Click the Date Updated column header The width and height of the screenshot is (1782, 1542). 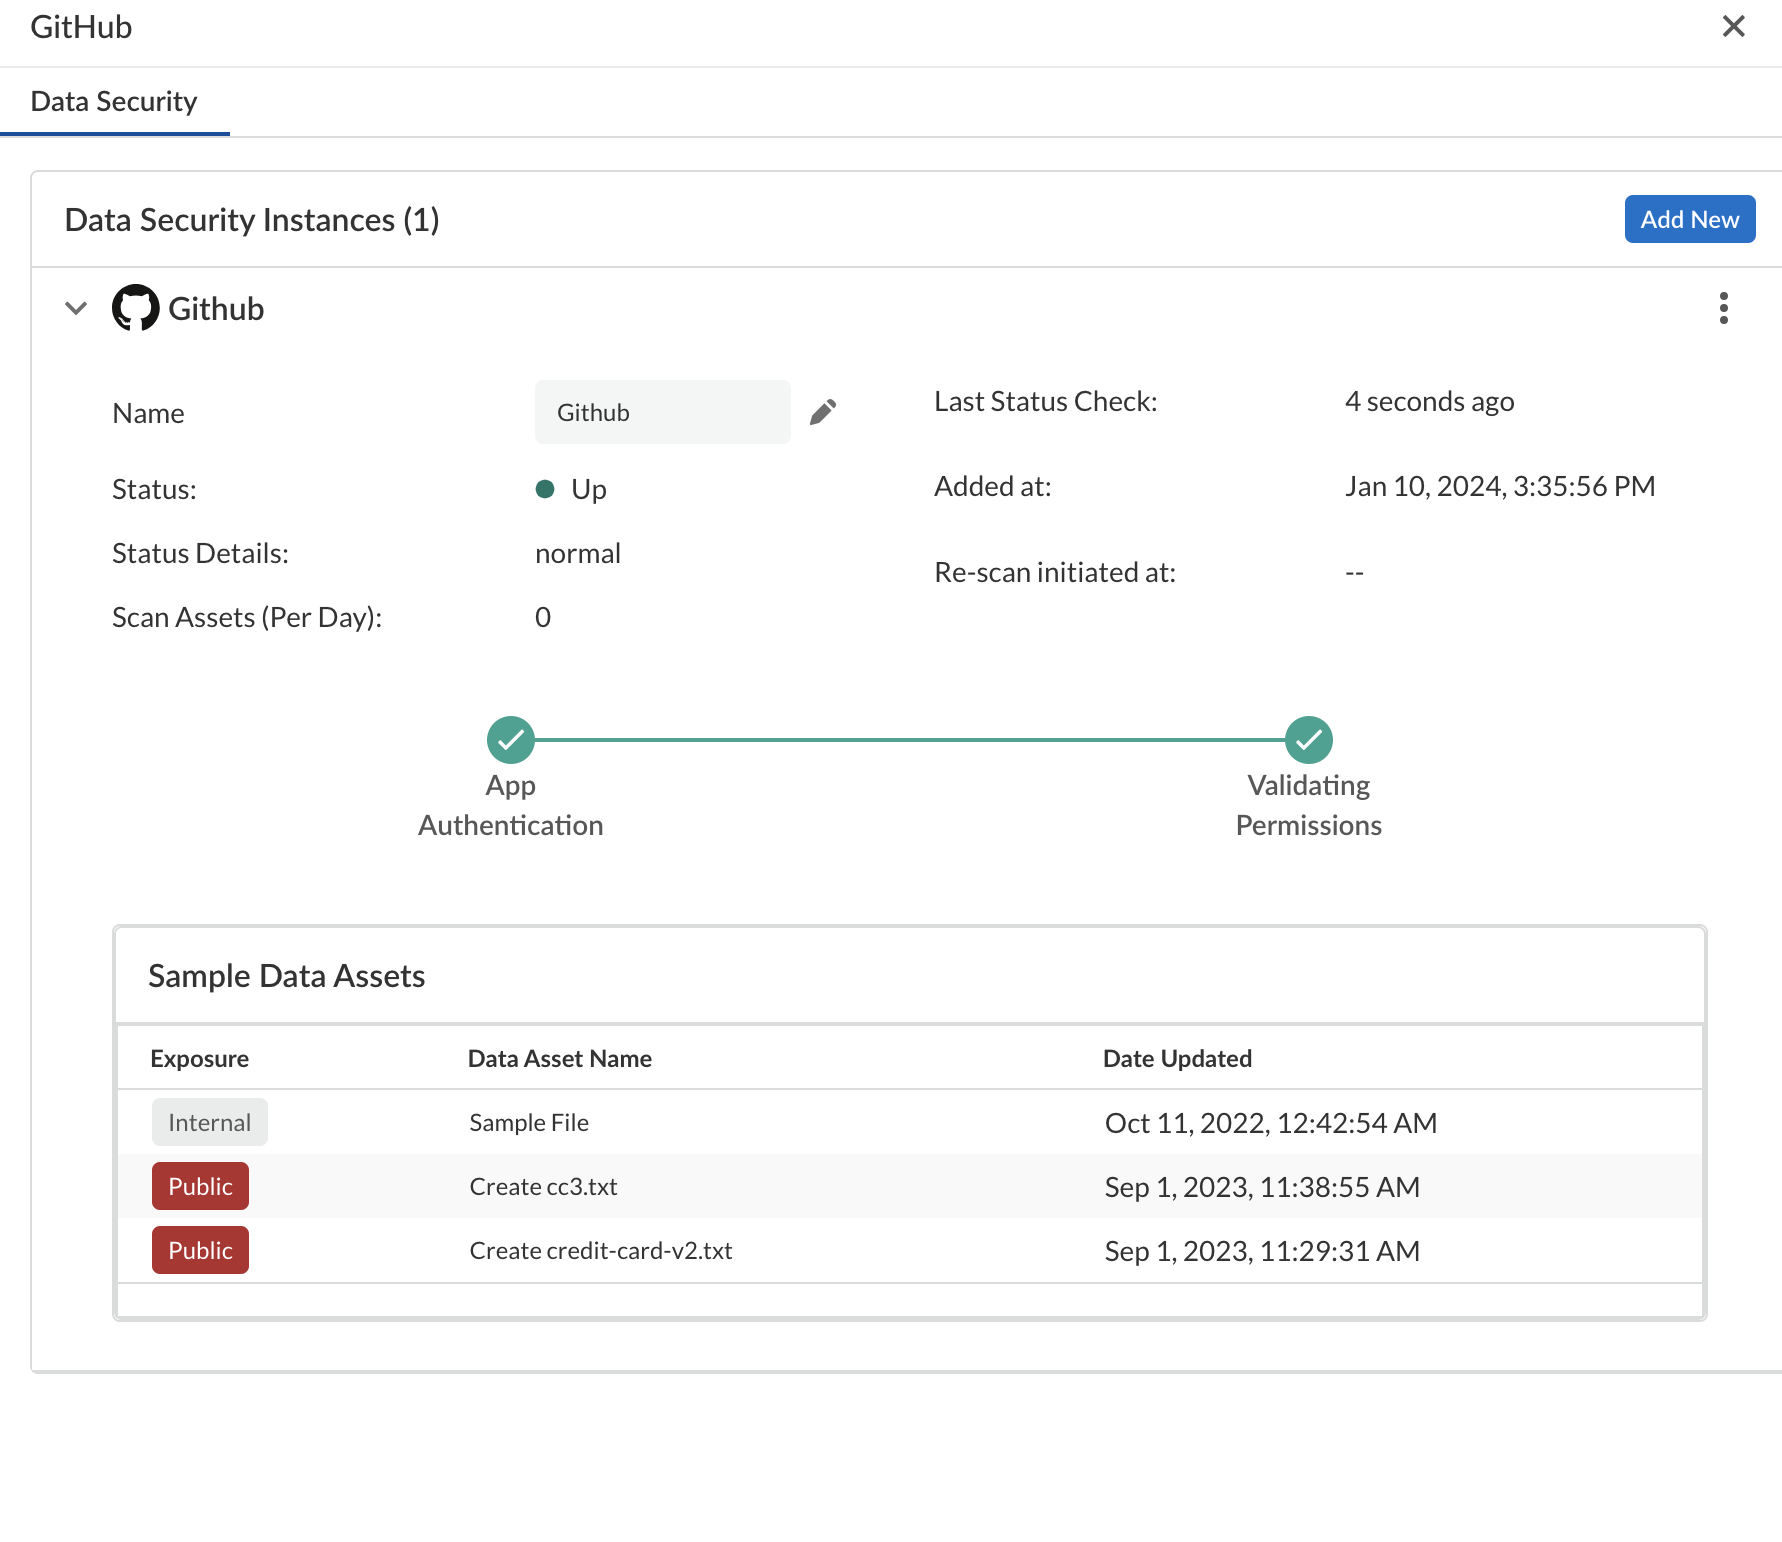tap(1177, 1058)
